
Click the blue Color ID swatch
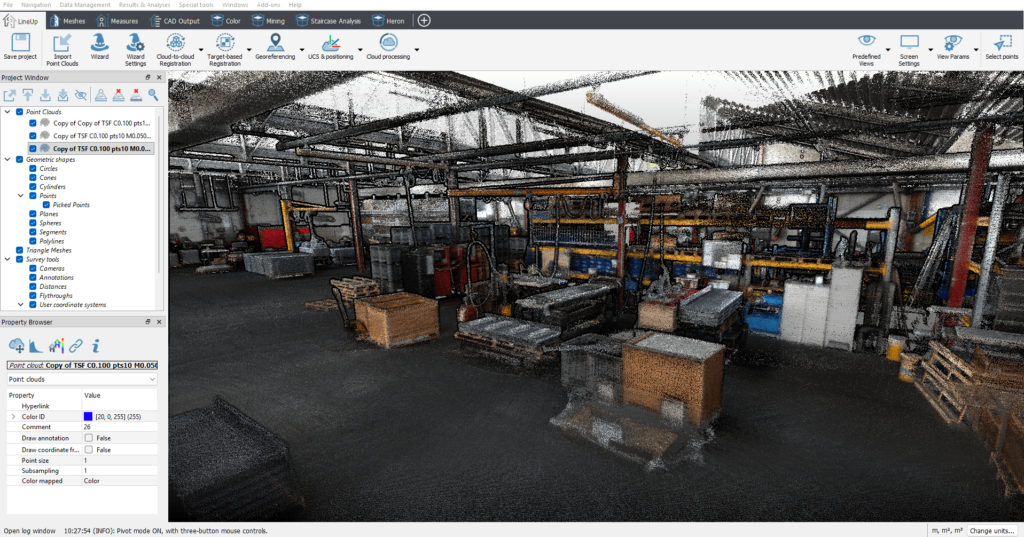(x=88, y=416)
